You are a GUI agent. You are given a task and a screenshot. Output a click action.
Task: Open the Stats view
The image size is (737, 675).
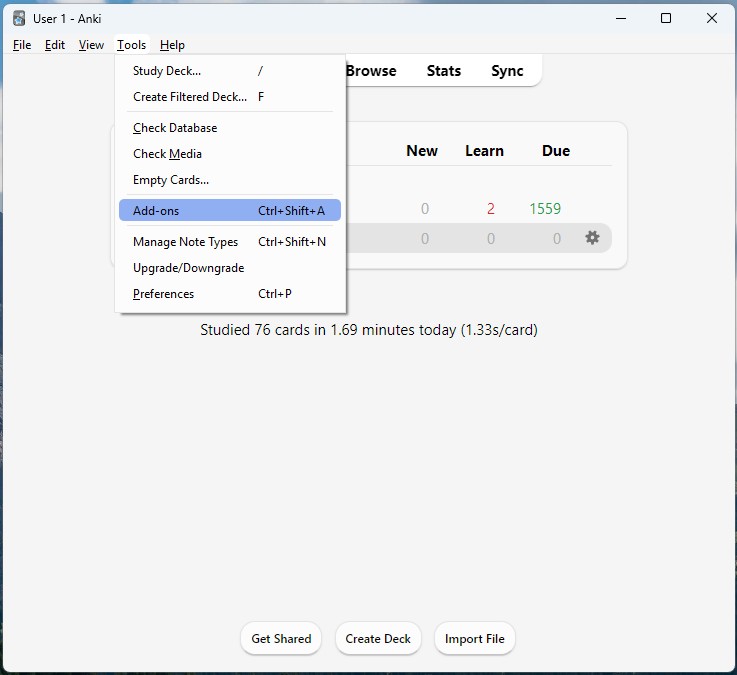pyautogui.click(x=444, y=71)
